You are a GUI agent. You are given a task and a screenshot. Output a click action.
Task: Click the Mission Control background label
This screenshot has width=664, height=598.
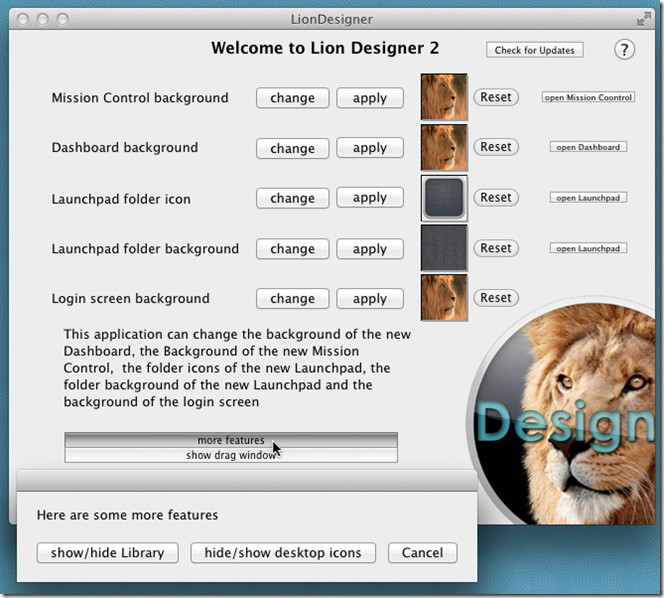(140, 98)
